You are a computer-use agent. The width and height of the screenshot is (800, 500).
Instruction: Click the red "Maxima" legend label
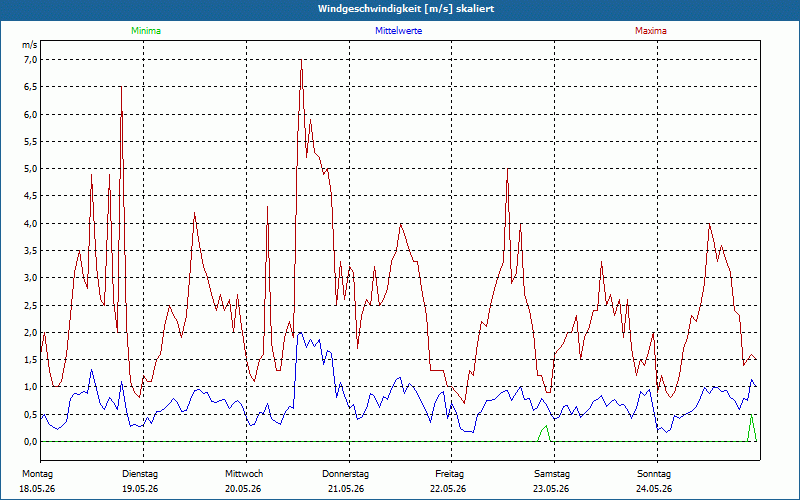651,31
